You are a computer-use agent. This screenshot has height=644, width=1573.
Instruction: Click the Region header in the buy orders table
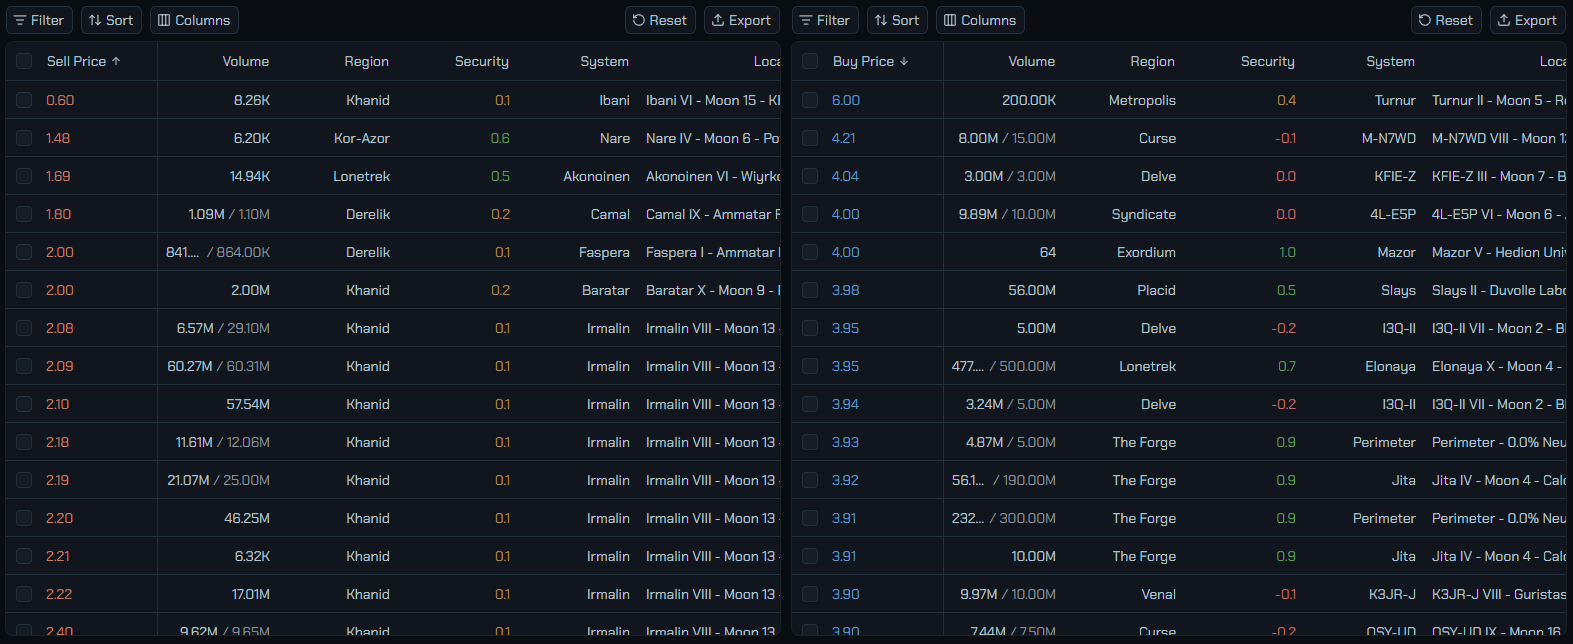1153,61
